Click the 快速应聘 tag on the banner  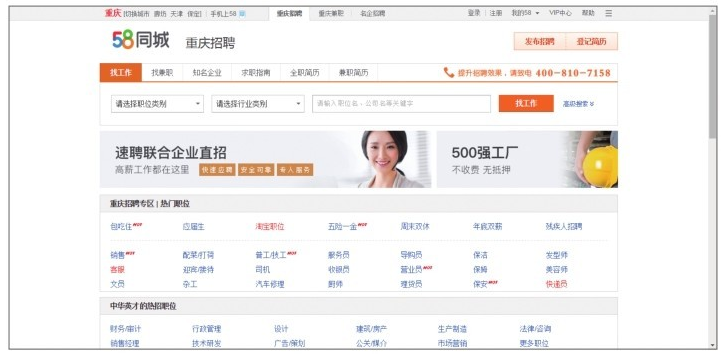tap(217, 170)
